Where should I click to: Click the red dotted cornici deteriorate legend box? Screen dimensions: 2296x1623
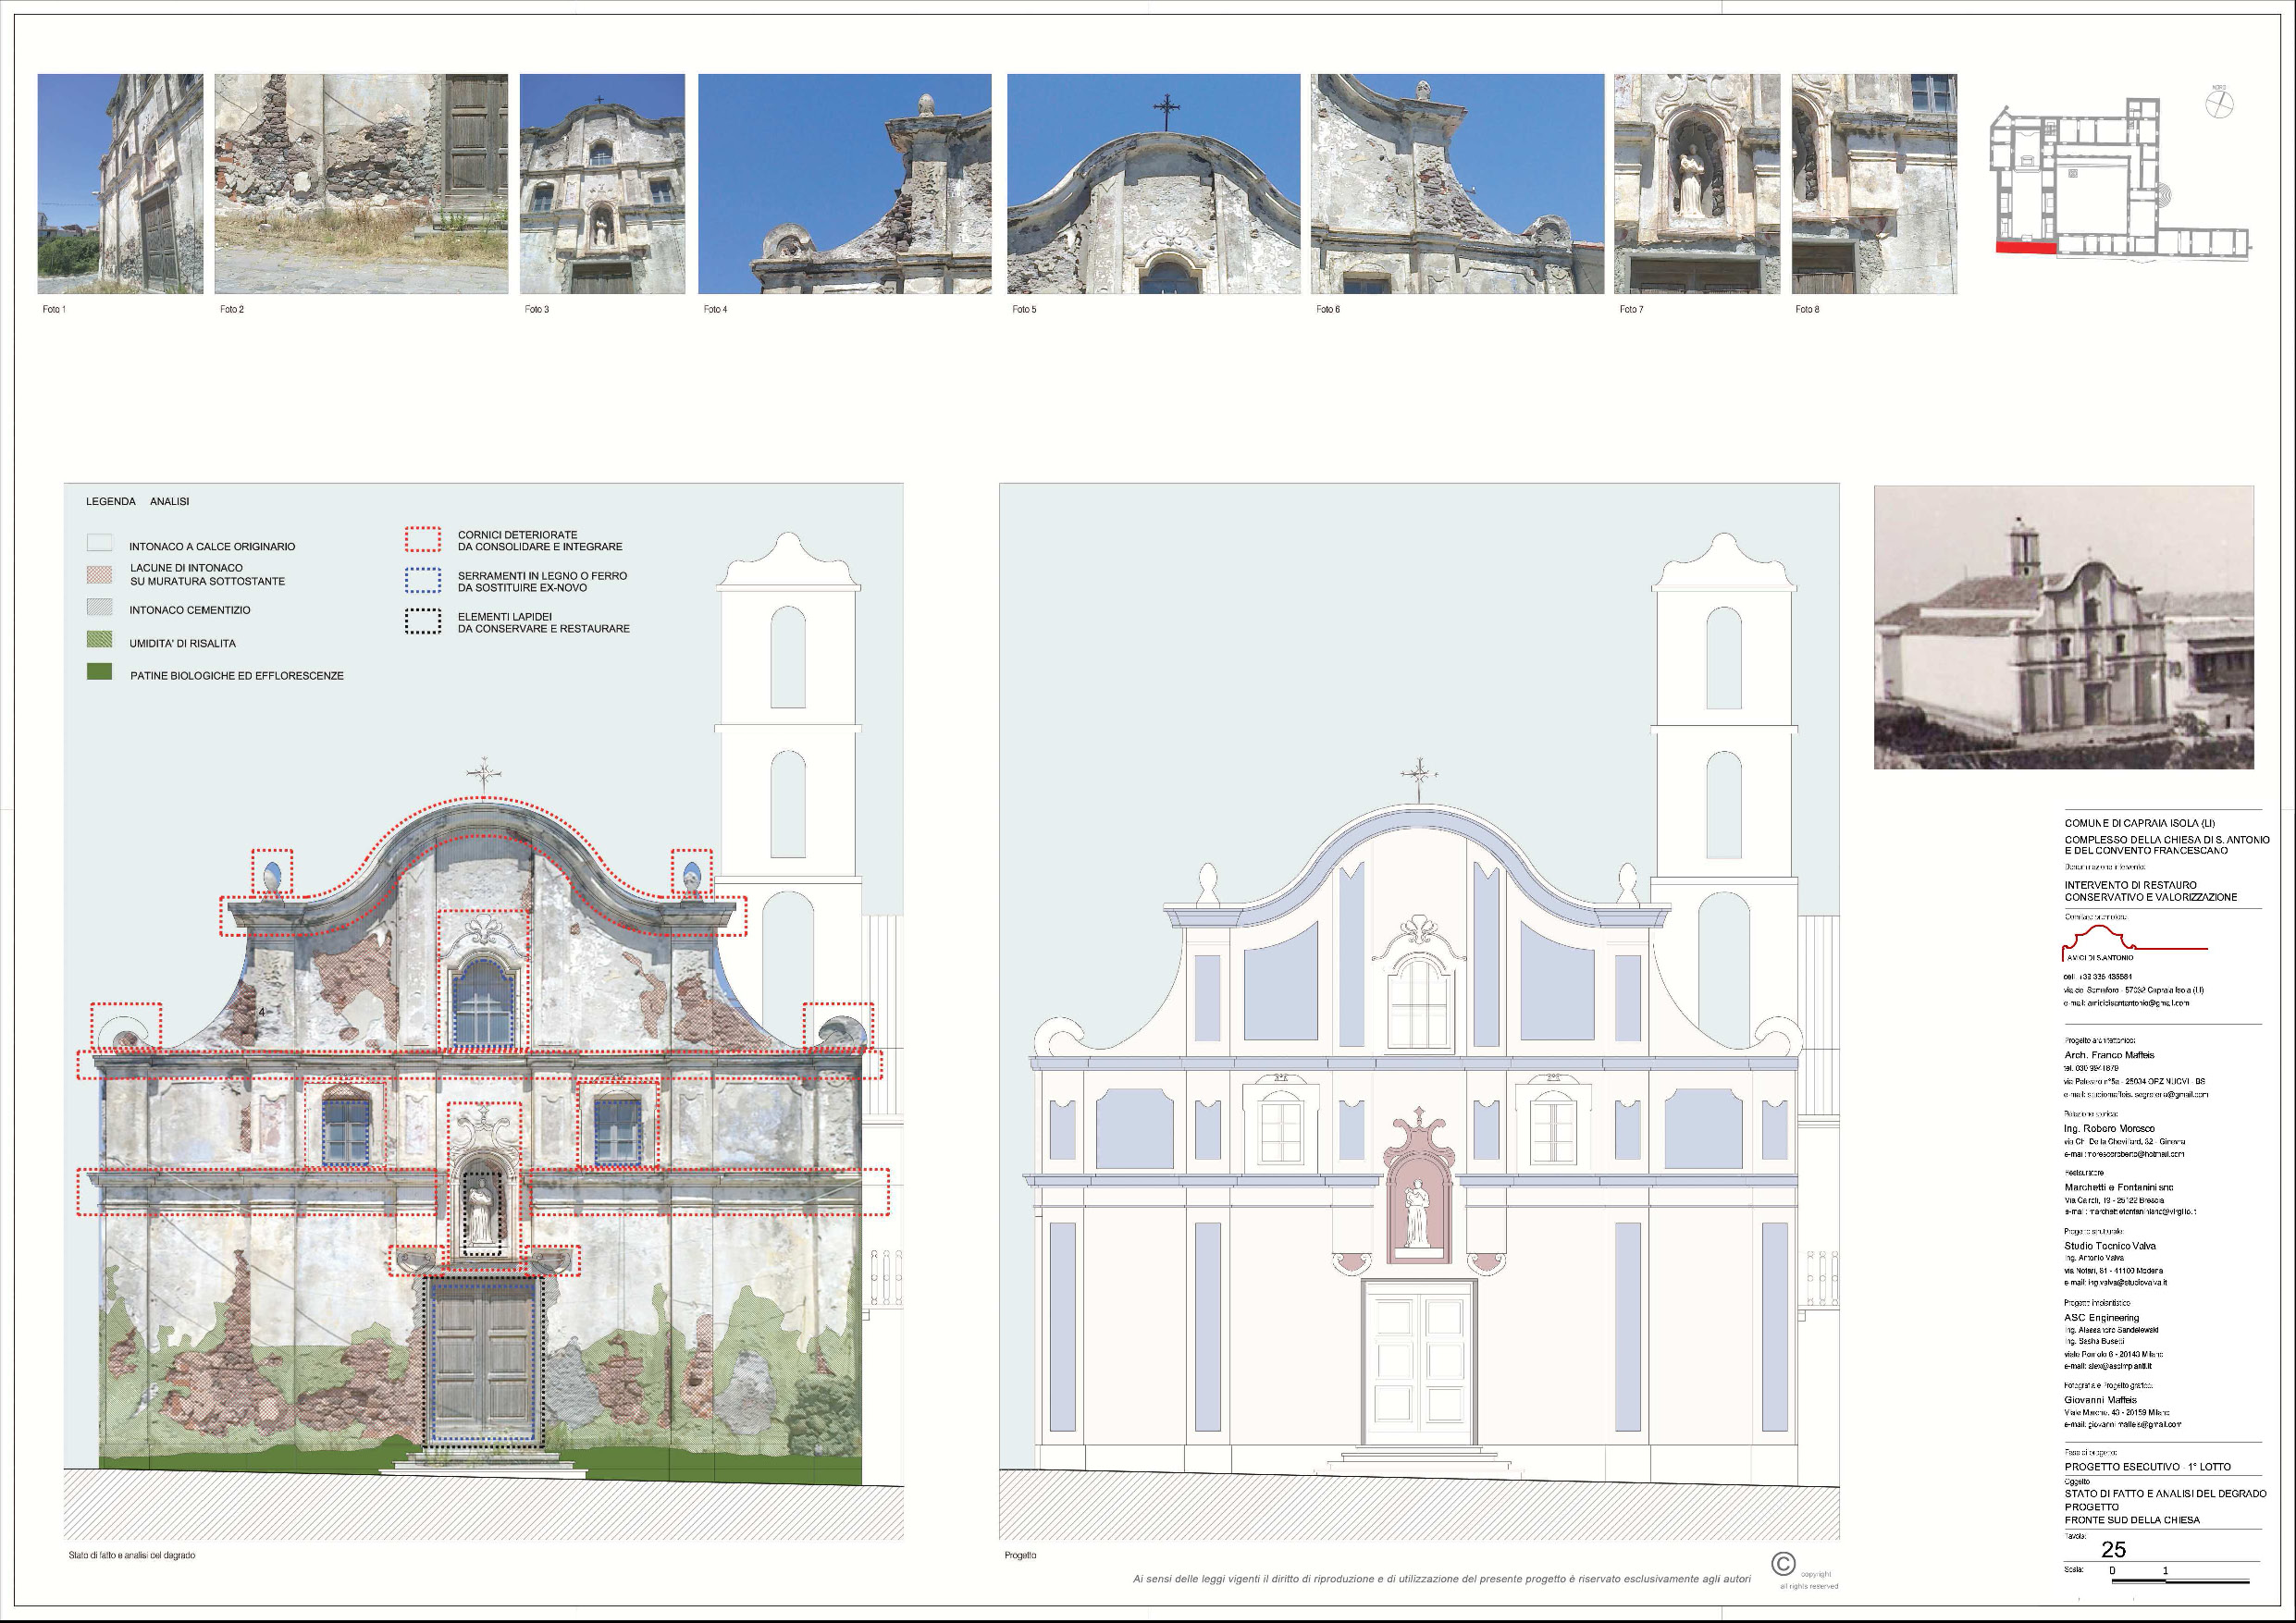pyautogui.click(x=422, y=540)
